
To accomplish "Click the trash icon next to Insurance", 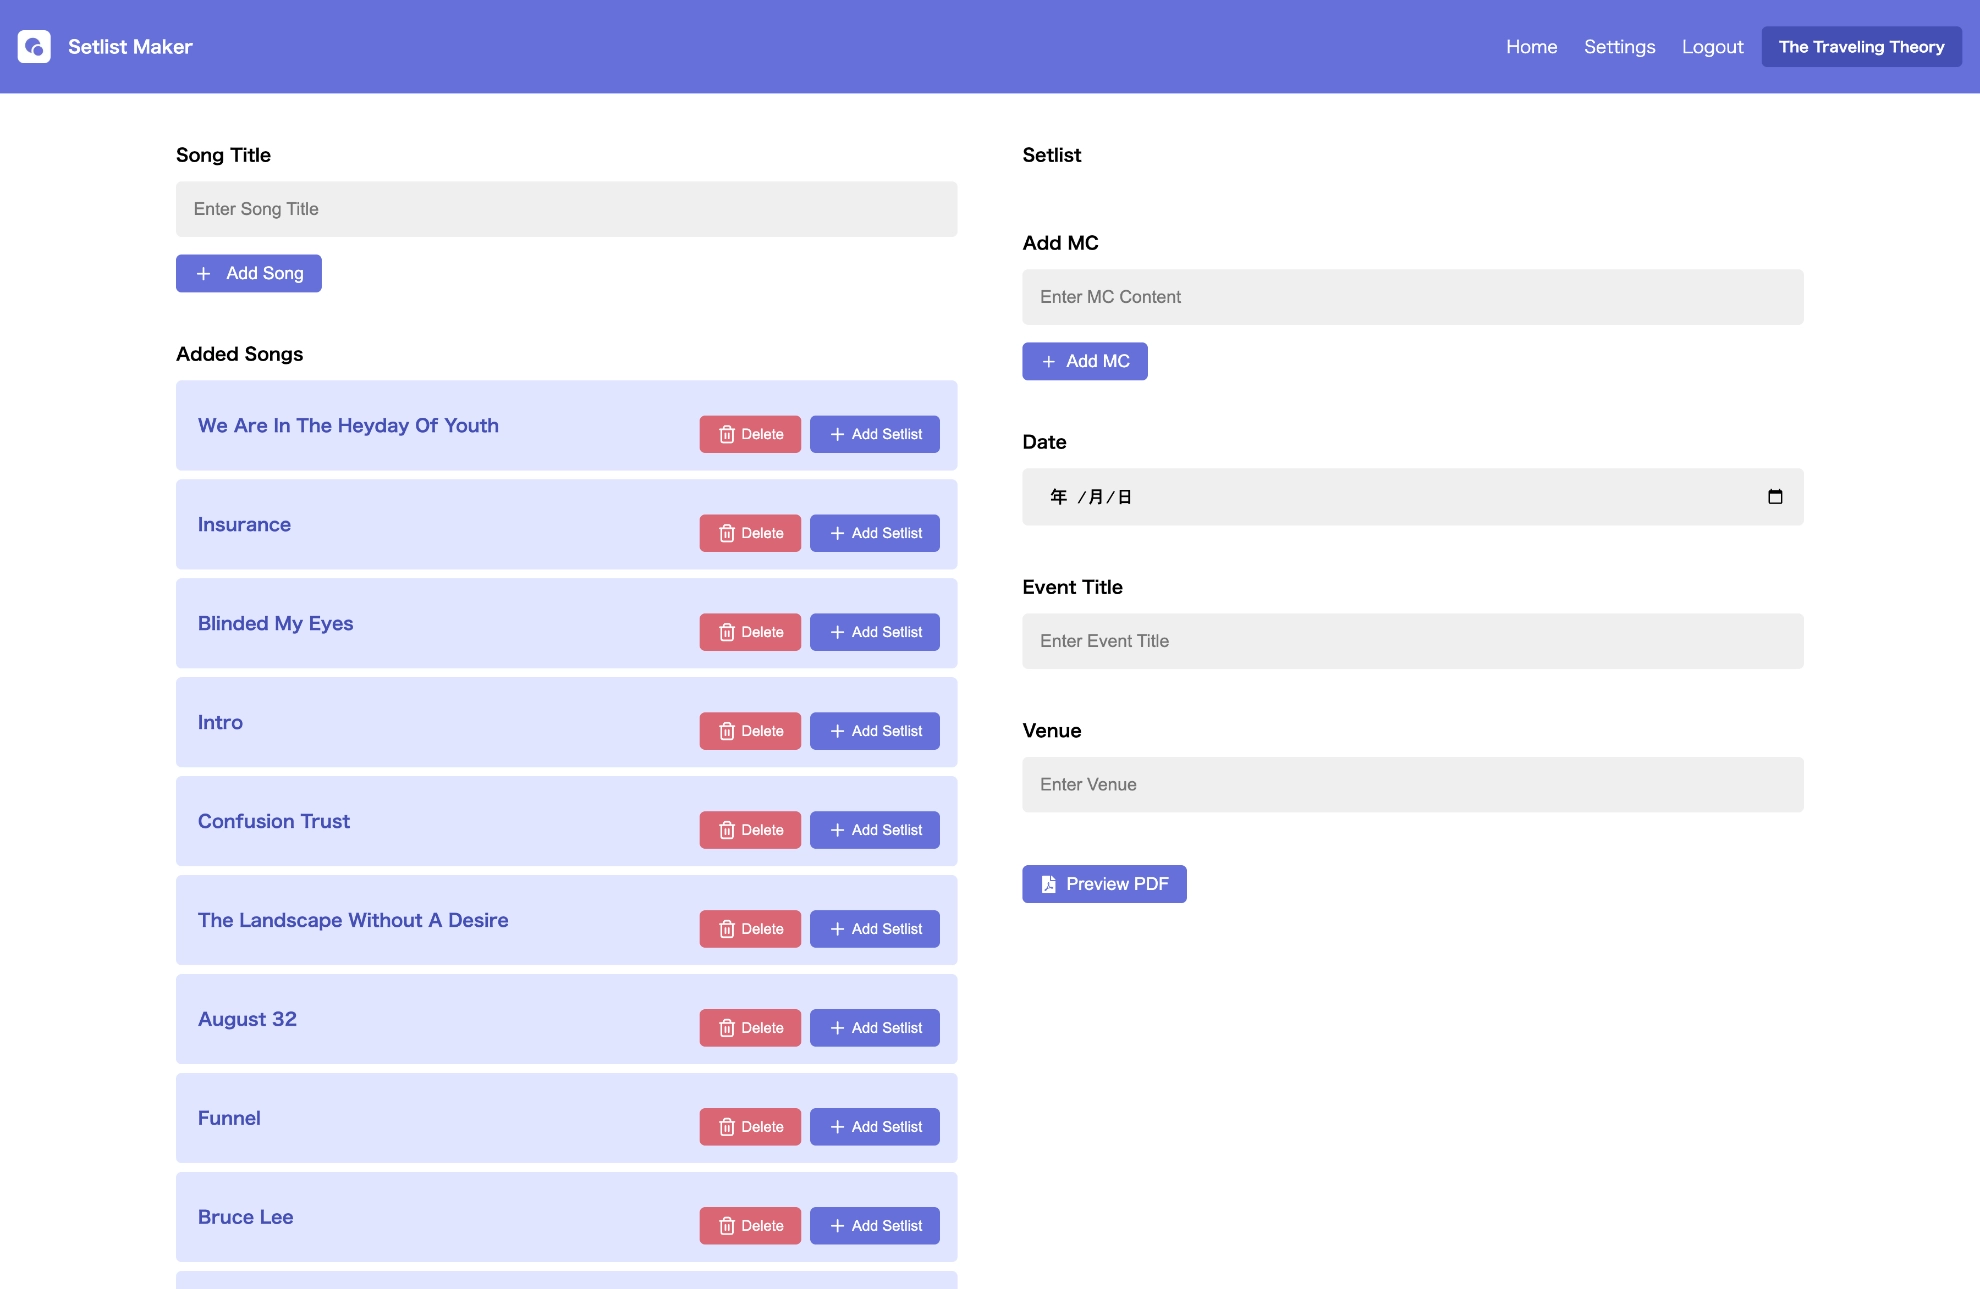I will pos(727,533).
